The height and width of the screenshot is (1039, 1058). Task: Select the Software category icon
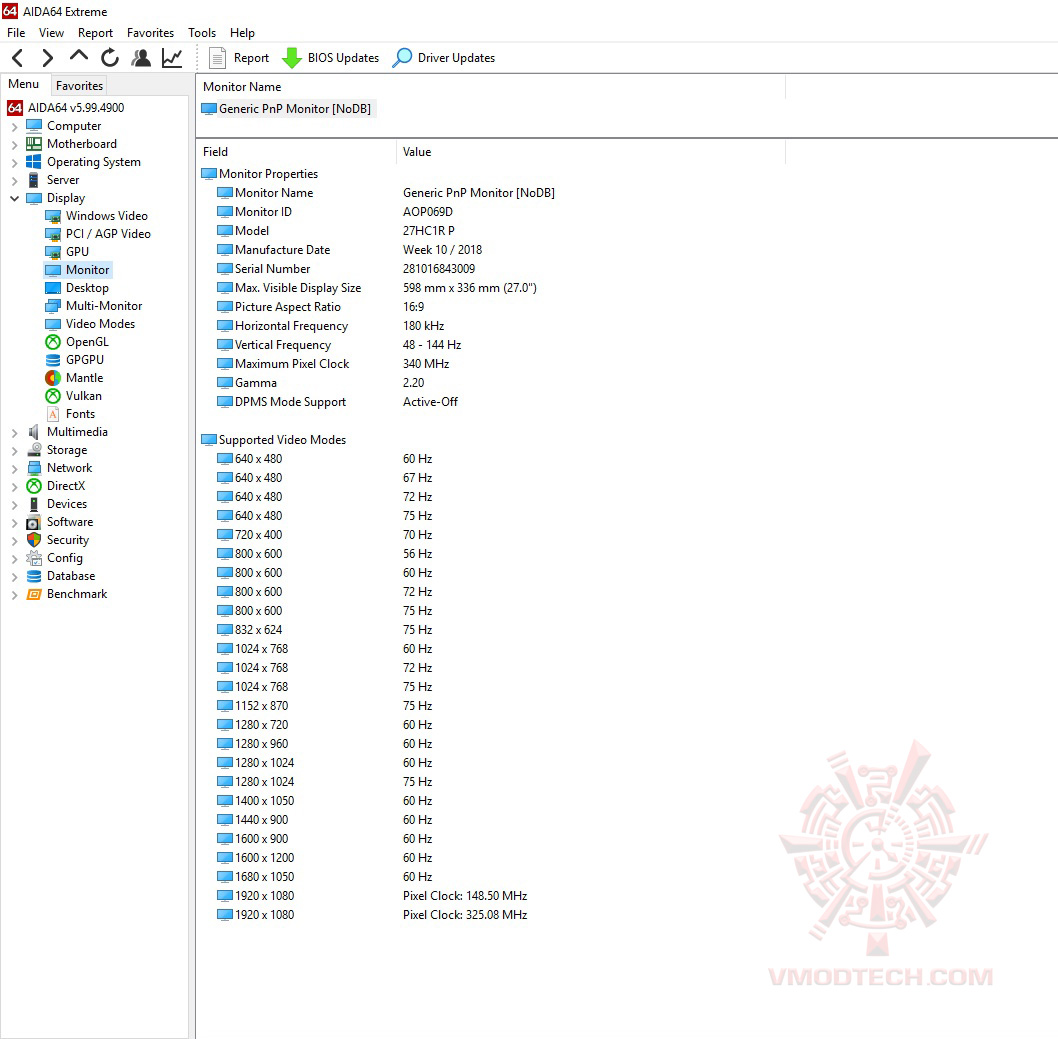tap(34, 522)
